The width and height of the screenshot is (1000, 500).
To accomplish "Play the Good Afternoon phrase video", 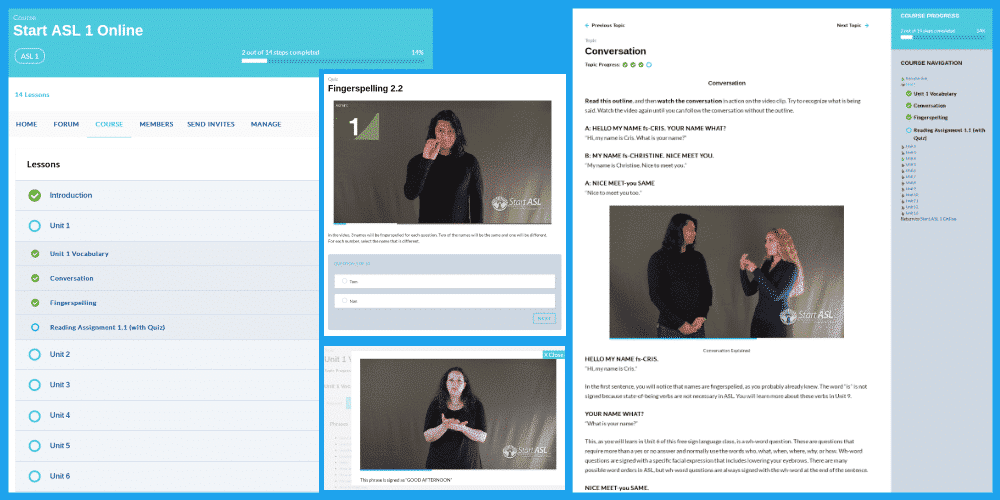I will (458, 414).
